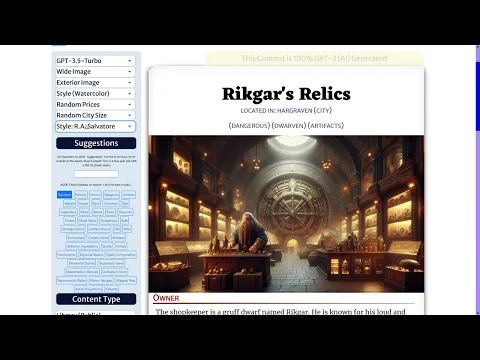
Task: Pick the Astral Projections tag
Action: click(x=88, y=289)
